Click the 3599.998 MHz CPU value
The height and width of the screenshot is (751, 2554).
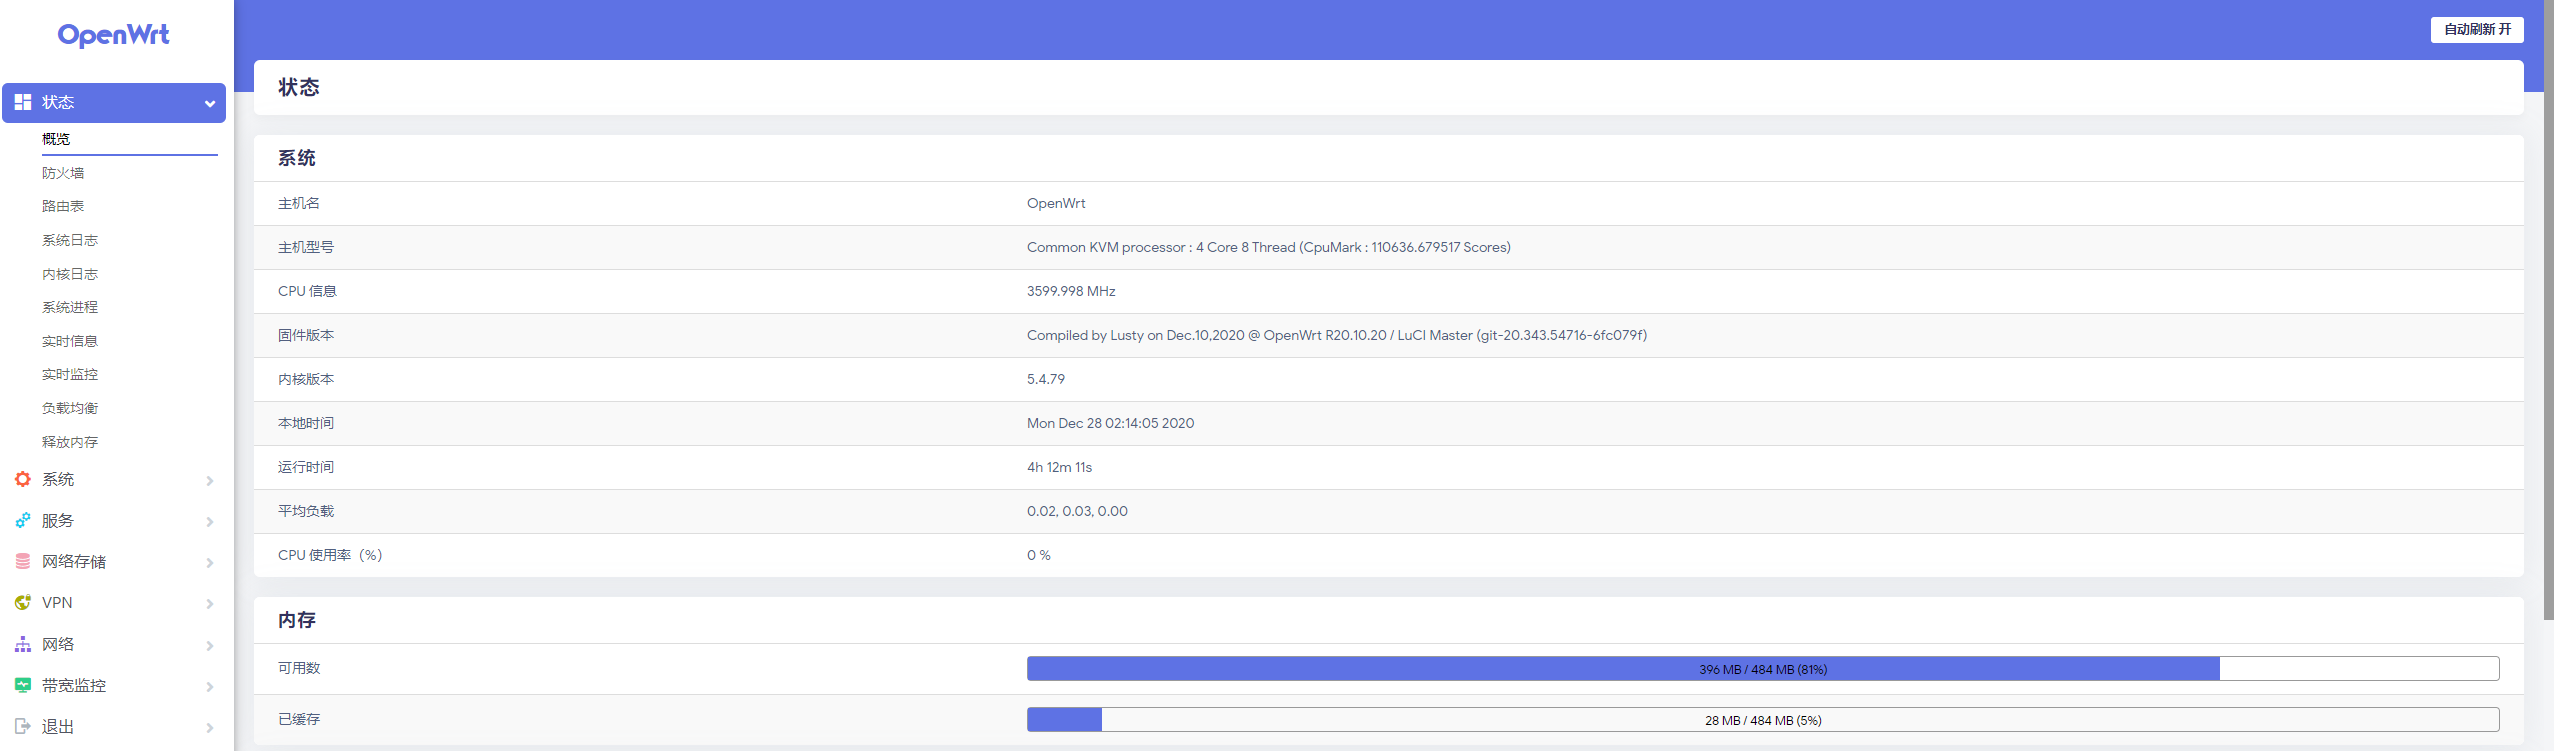tap(1071, 291)
